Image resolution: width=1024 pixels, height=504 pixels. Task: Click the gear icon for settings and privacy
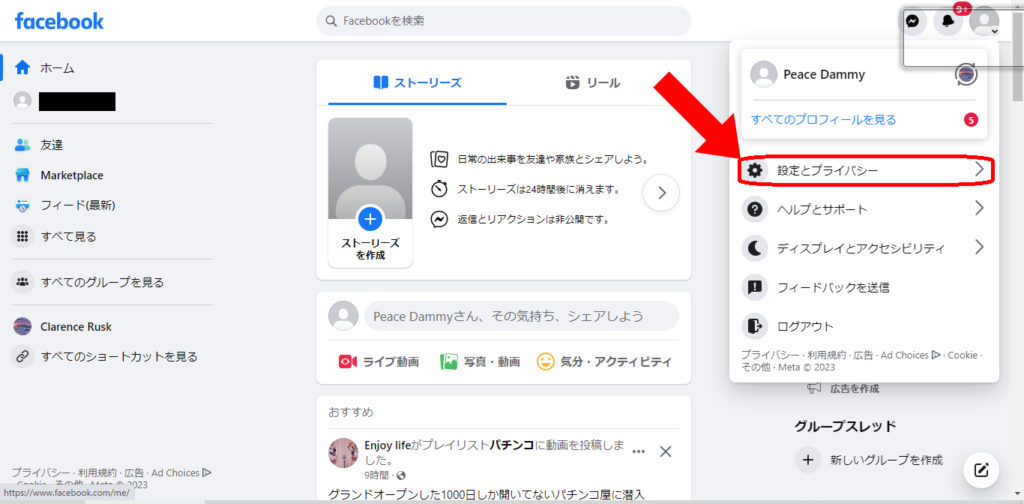click(x=755, y=170)
